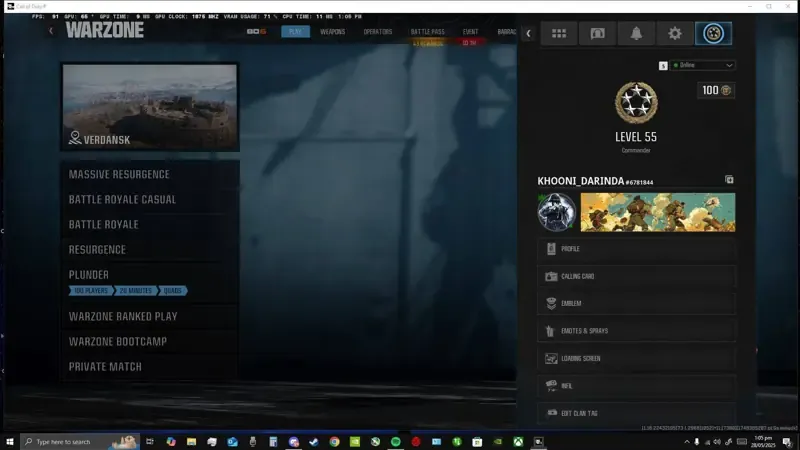This screenshot has height=450, width=800.
Task: Open the games grid menu icon
Action: [x=559, y=34]
